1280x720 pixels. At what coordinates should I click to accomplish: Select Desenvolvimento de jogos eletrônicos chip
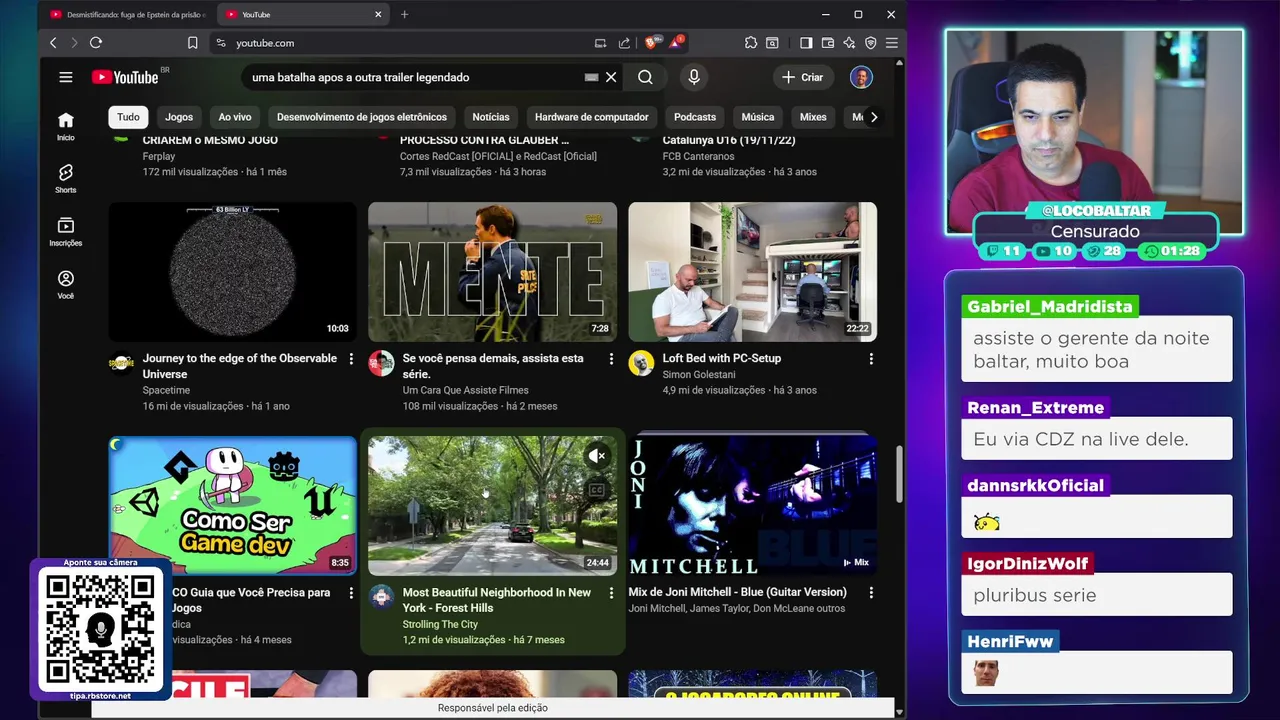click(362, 117)
